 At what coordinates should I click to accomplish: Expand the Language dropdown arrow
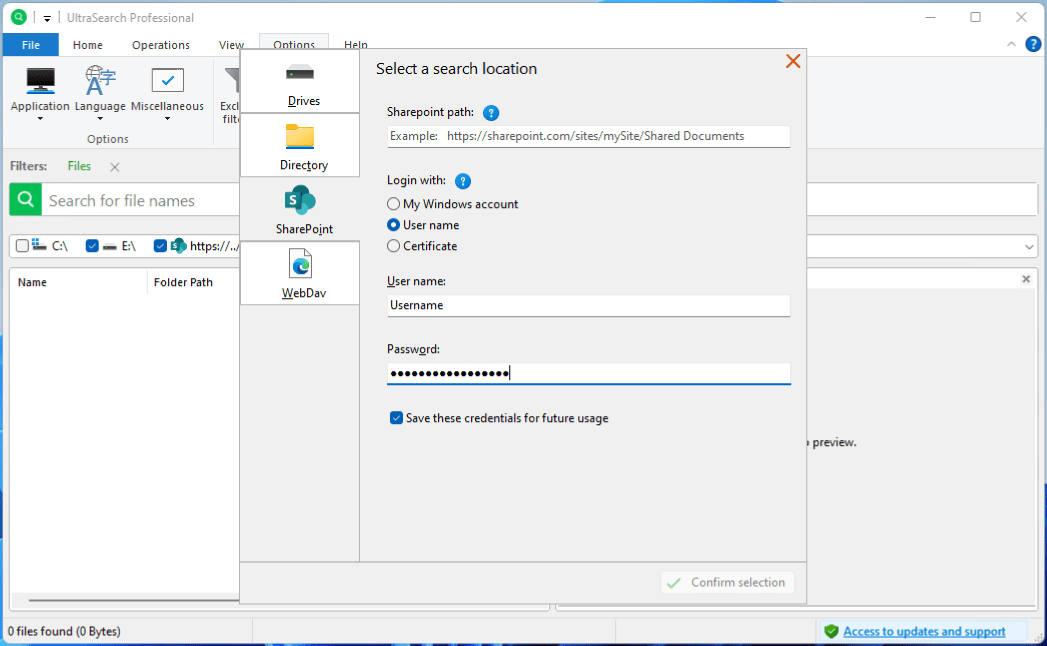click(100, 119)
